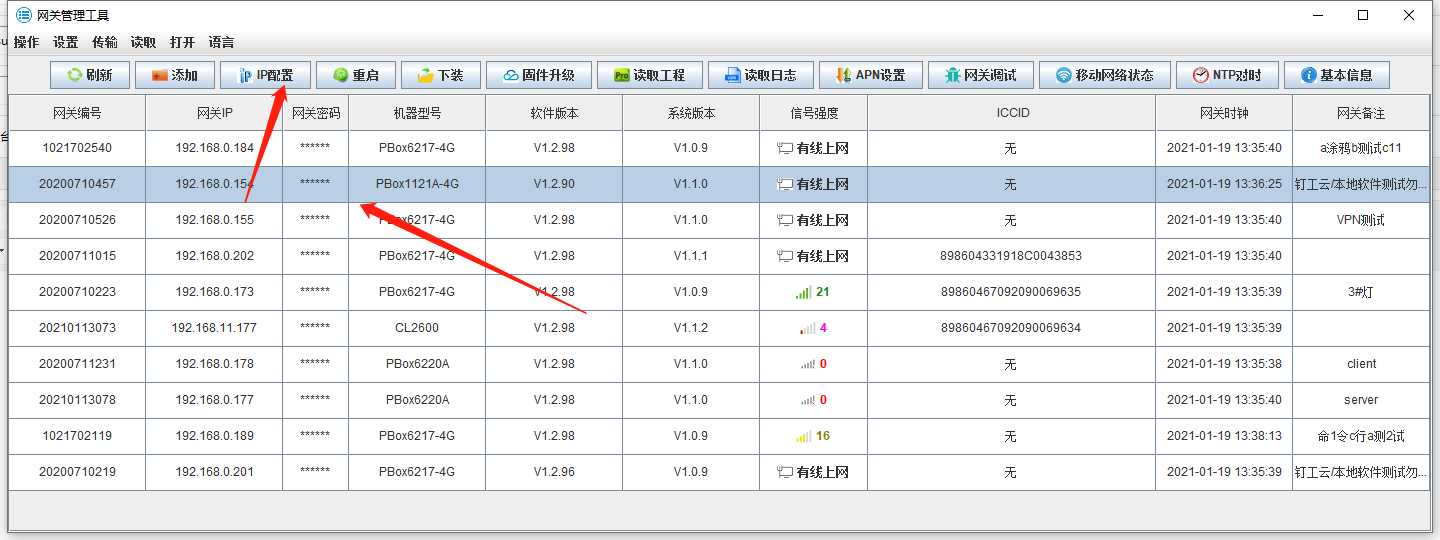Select gateway row 1021702540

pyautogui.click(x=77, y=148)
